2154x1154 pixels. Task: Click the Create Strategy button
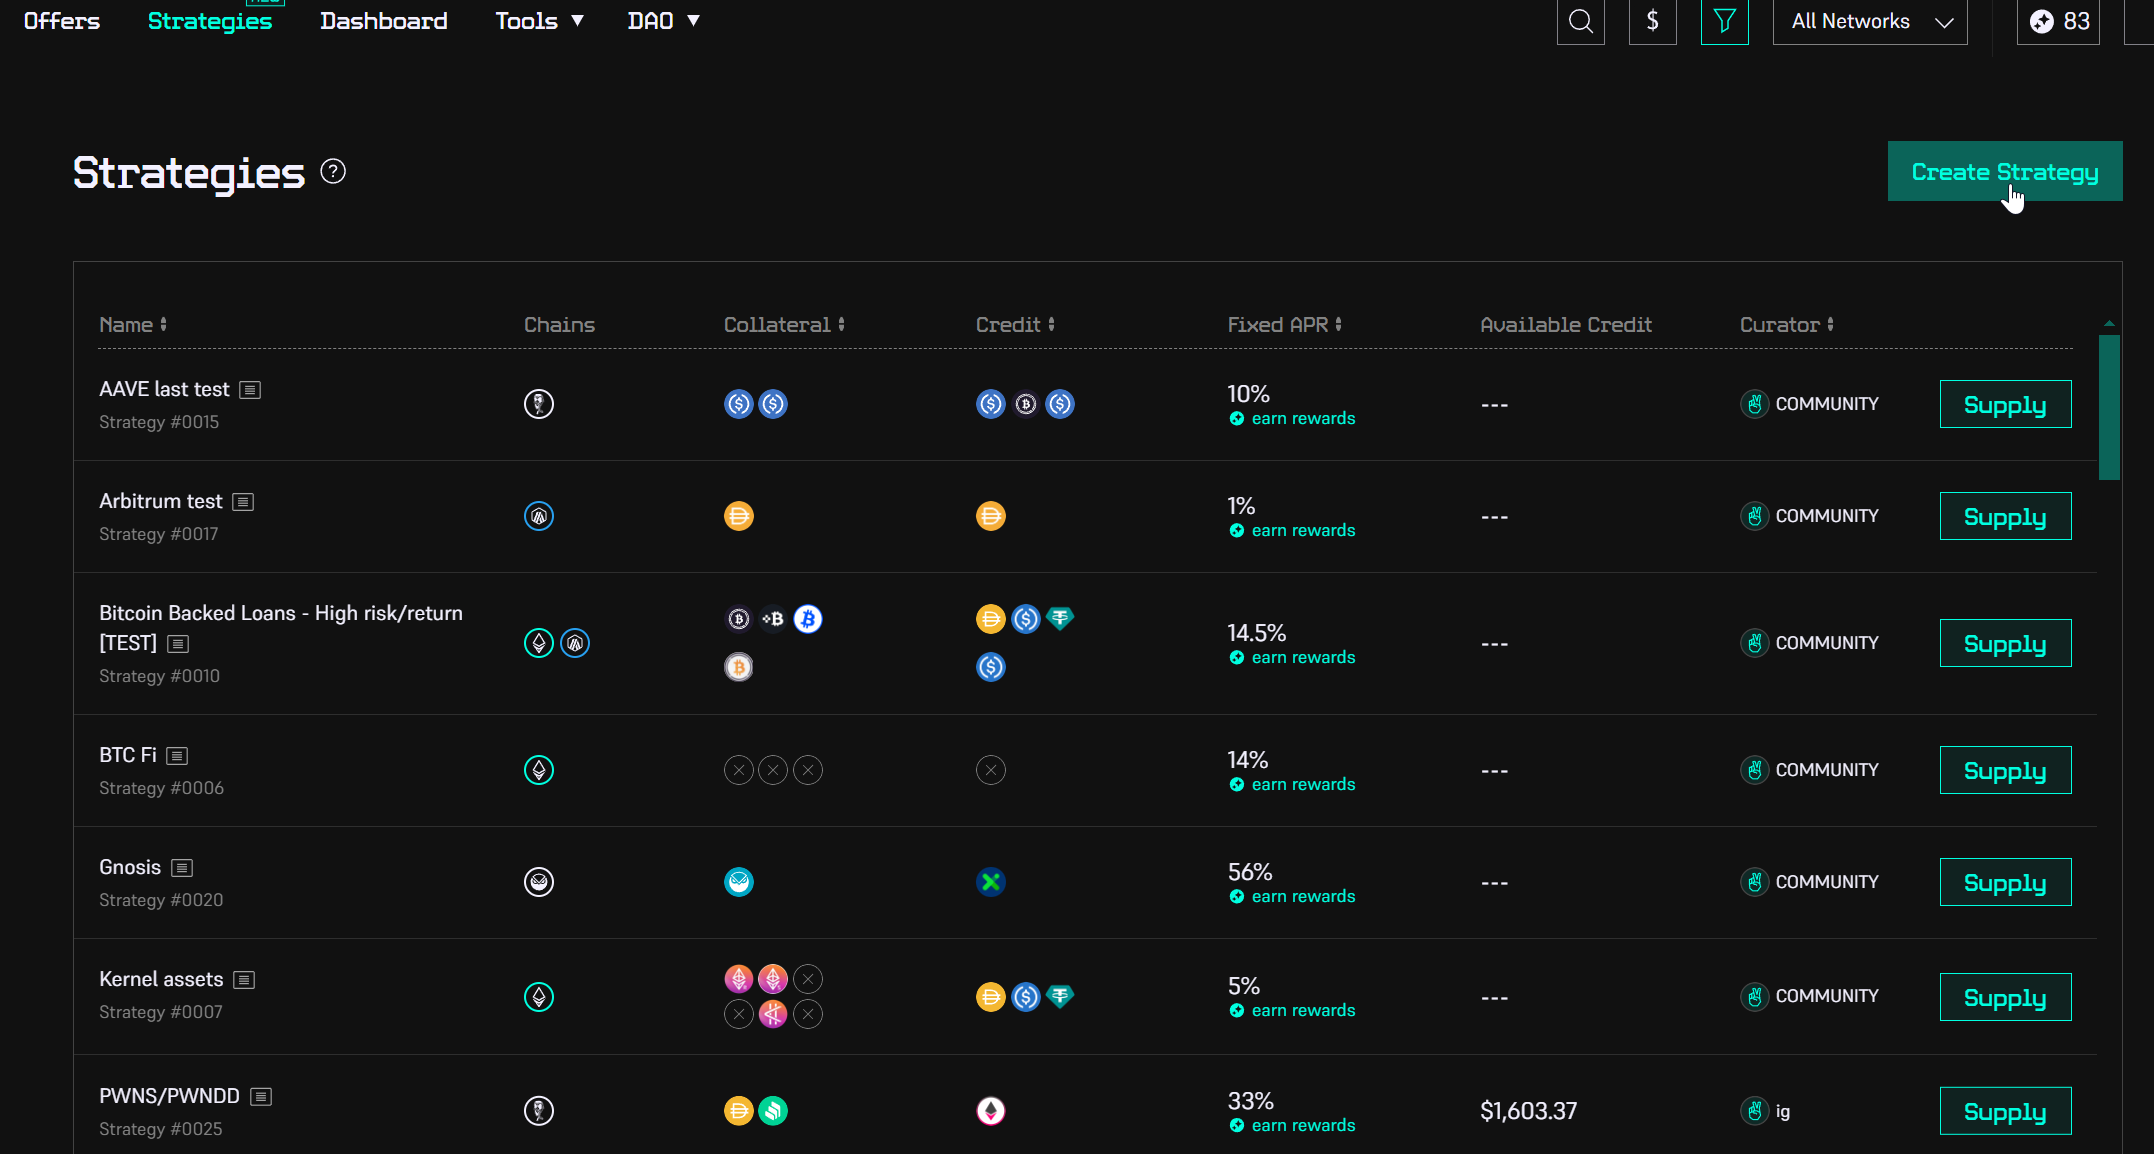click(2004, 171)
